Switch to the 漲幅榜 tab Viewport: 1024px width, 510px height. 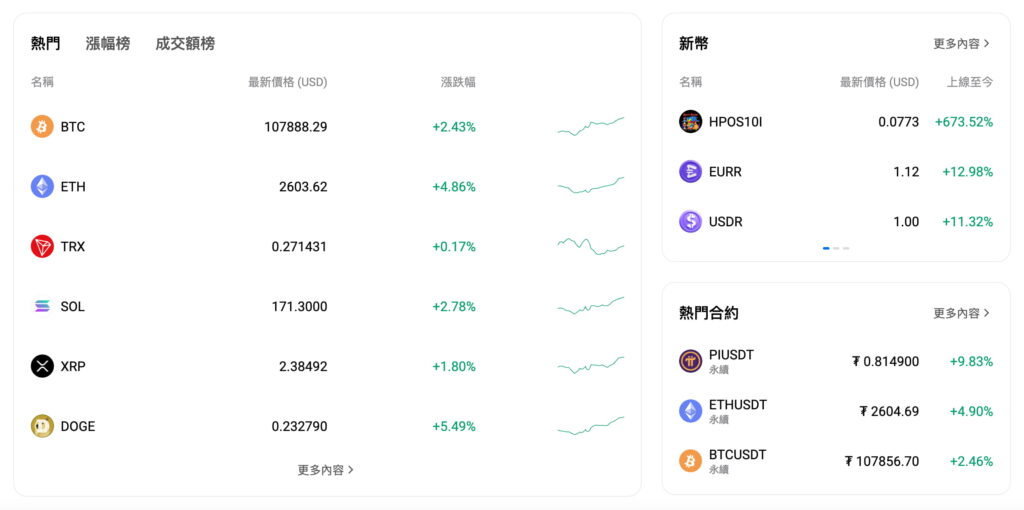[x=108, y=44]
